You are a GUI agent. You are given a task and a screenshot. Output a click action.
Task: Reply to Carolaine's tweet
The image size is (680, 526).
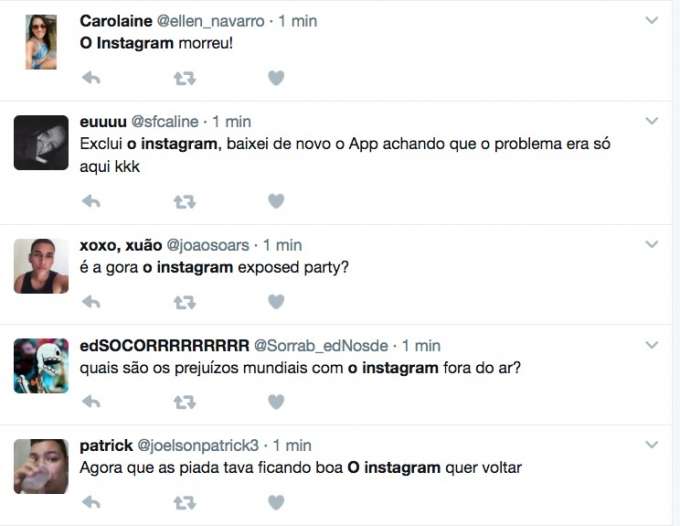click(90, 78)
